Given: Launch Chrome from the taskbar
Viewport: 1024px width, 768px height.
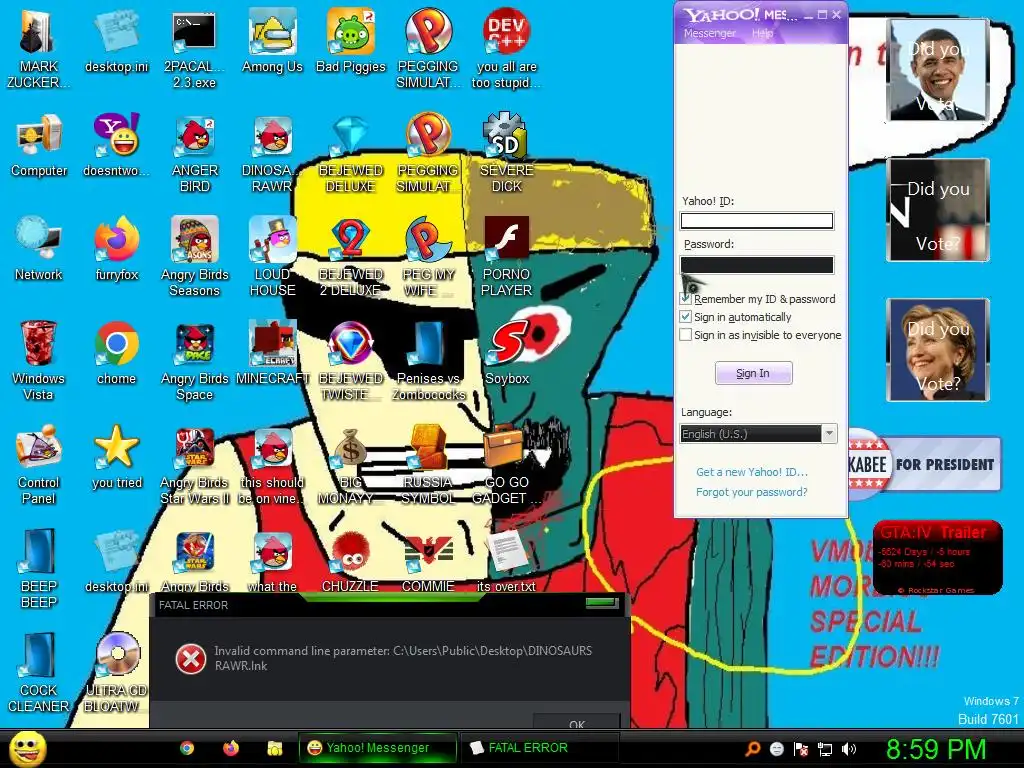Looking at the screenshot, I should pyautogui.click(x=187, y=748).
